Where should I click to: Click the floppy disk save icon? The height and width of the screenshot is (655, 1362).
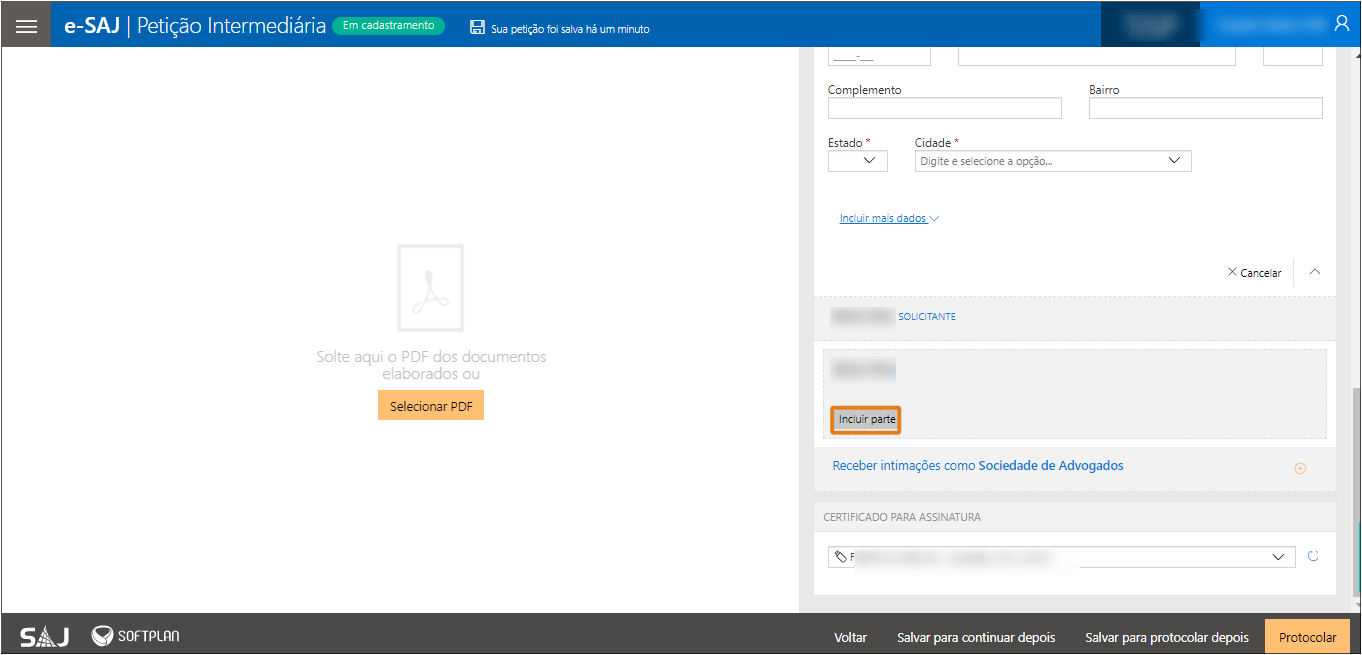[x=477, y=28]
